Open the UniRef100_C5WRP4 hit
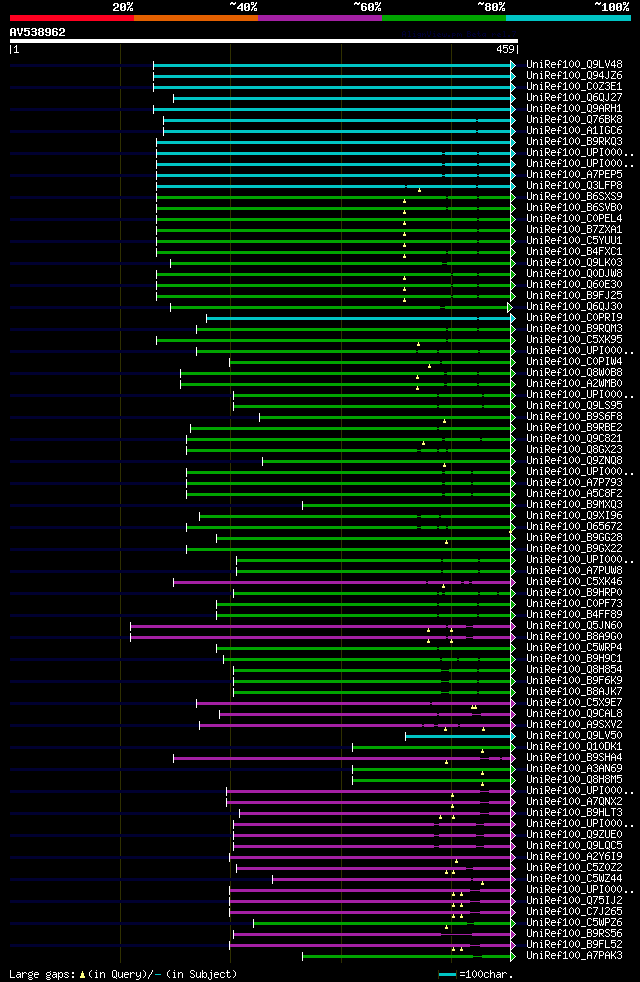 pyautogui.click(x=574, y=648)
